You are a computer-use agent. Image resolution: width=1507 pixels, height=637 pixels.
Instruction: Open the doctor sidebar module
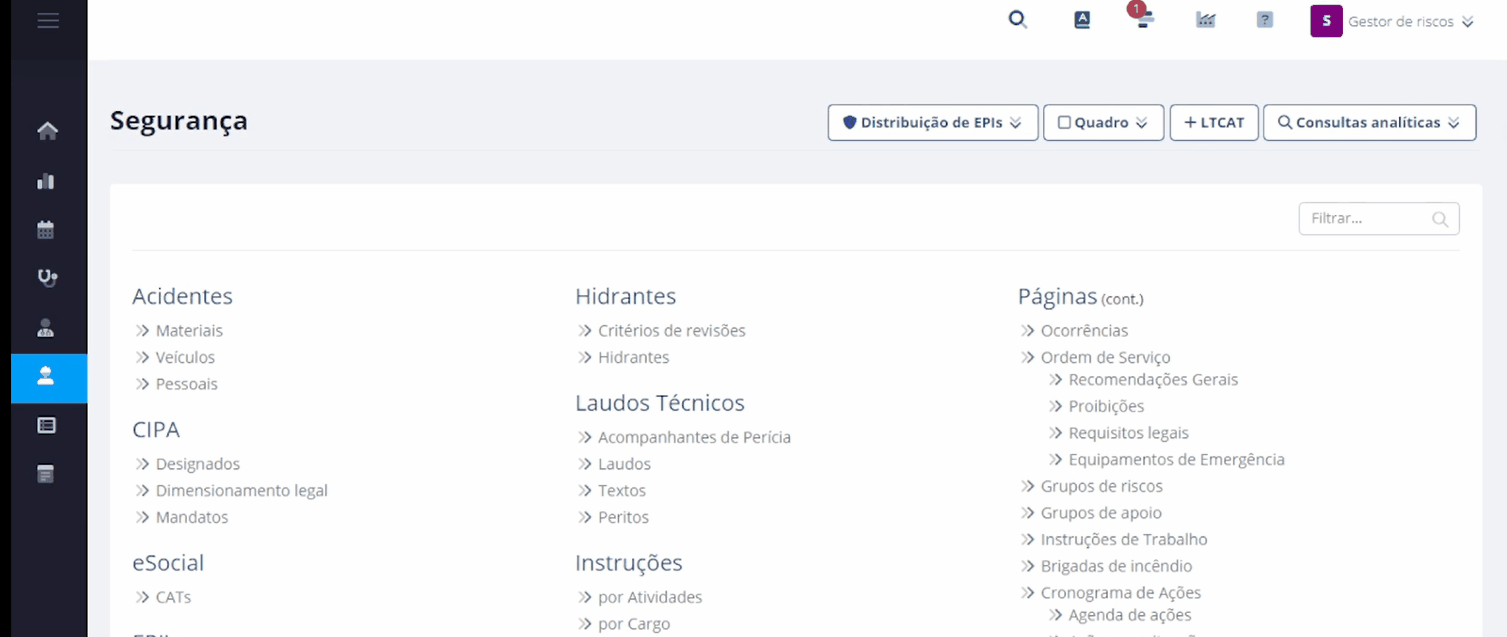pyautogui.click(x=46, y=328)
